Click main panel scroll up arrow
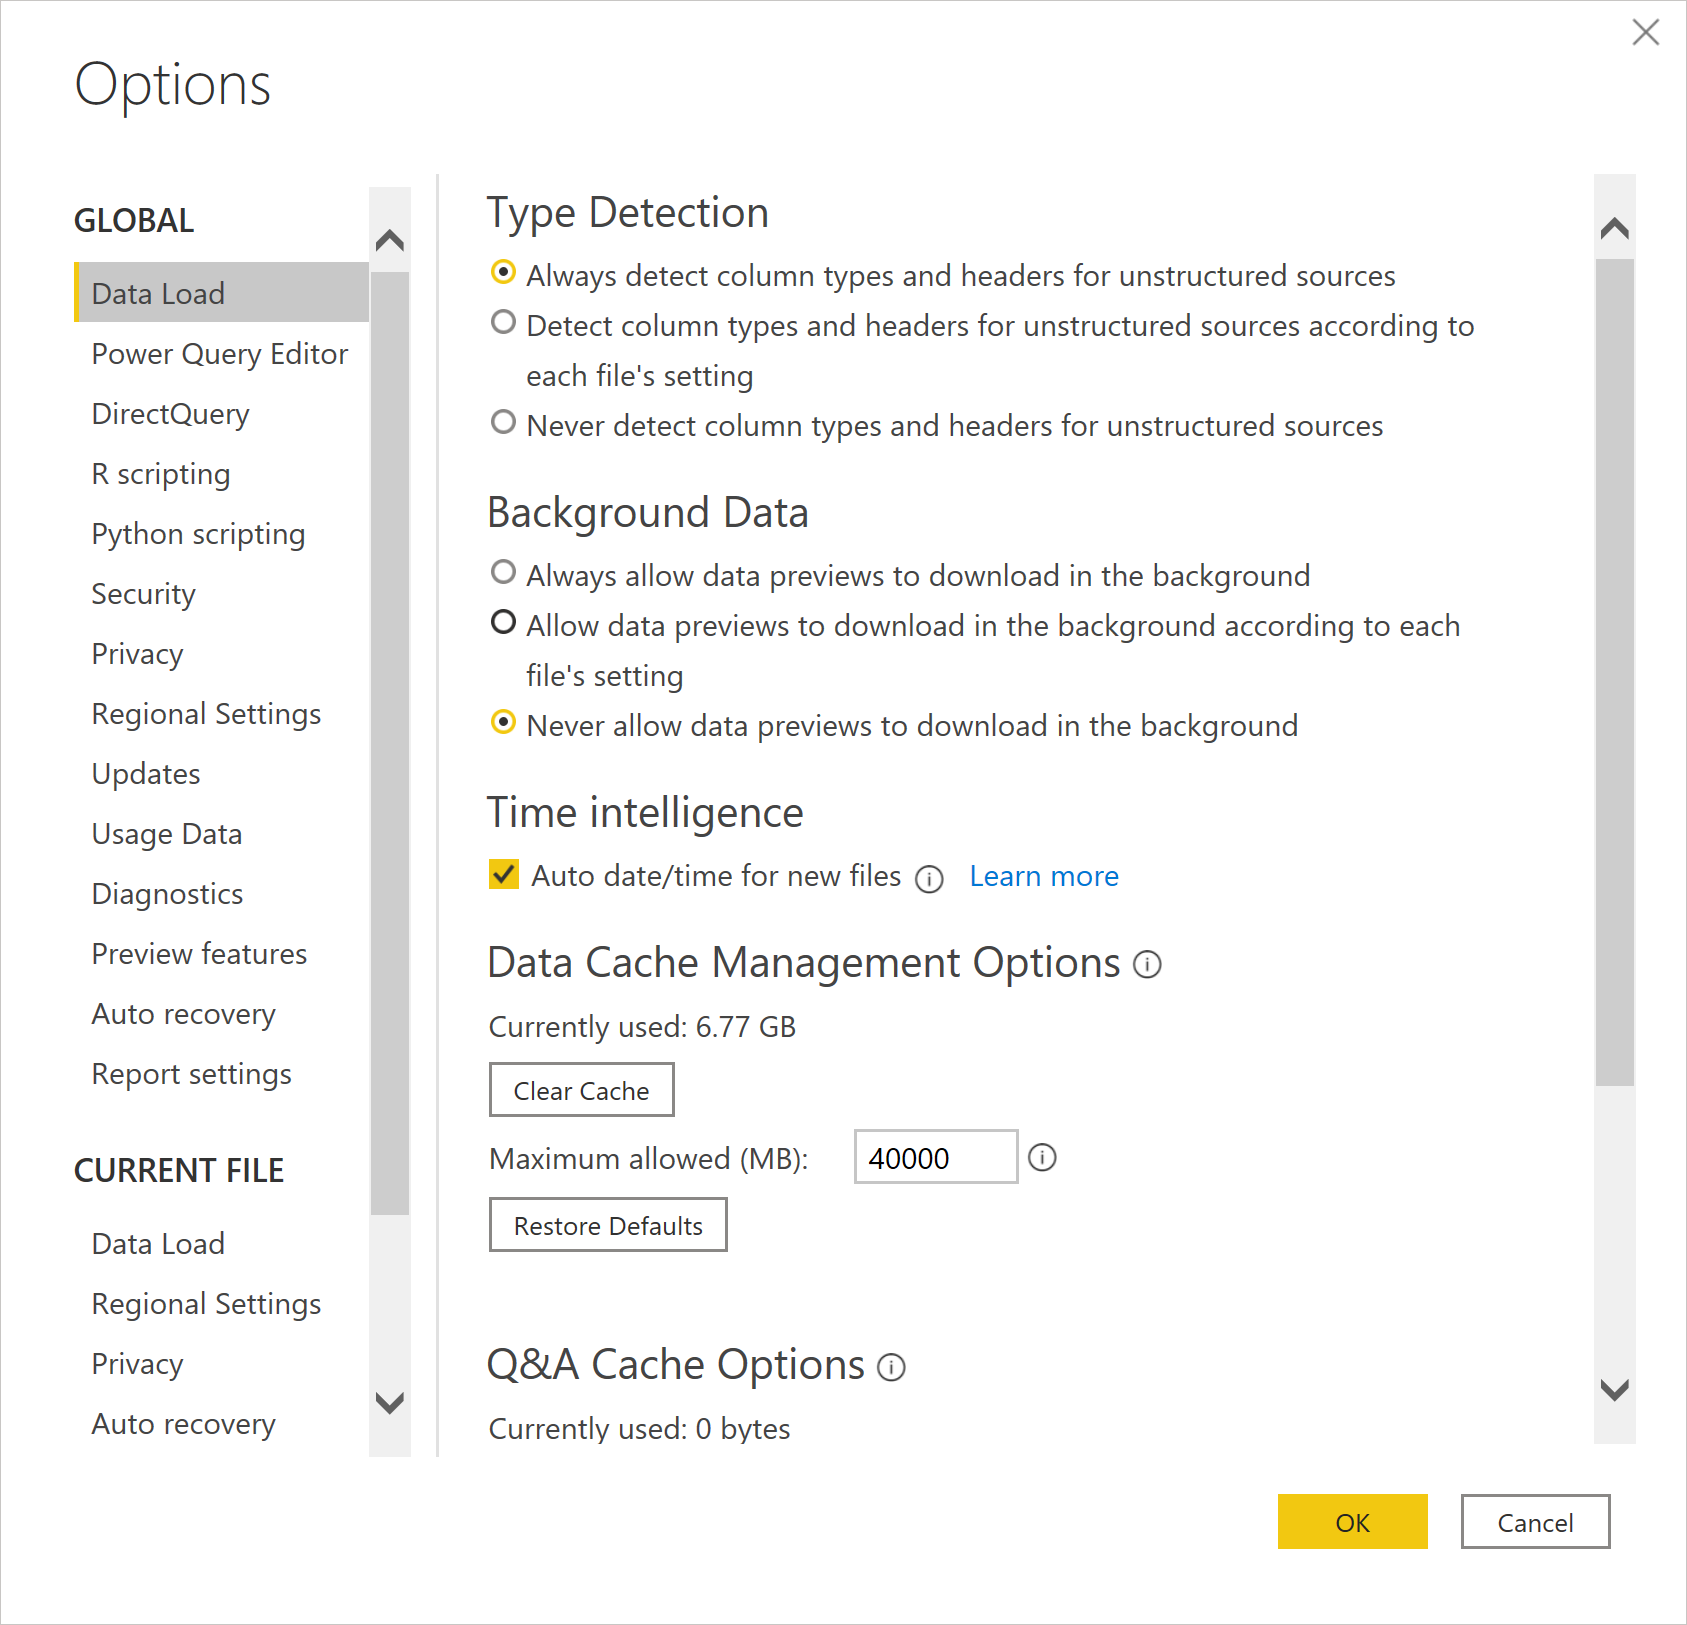The image size is (1687, 1625). click(x=1614, y=229)
